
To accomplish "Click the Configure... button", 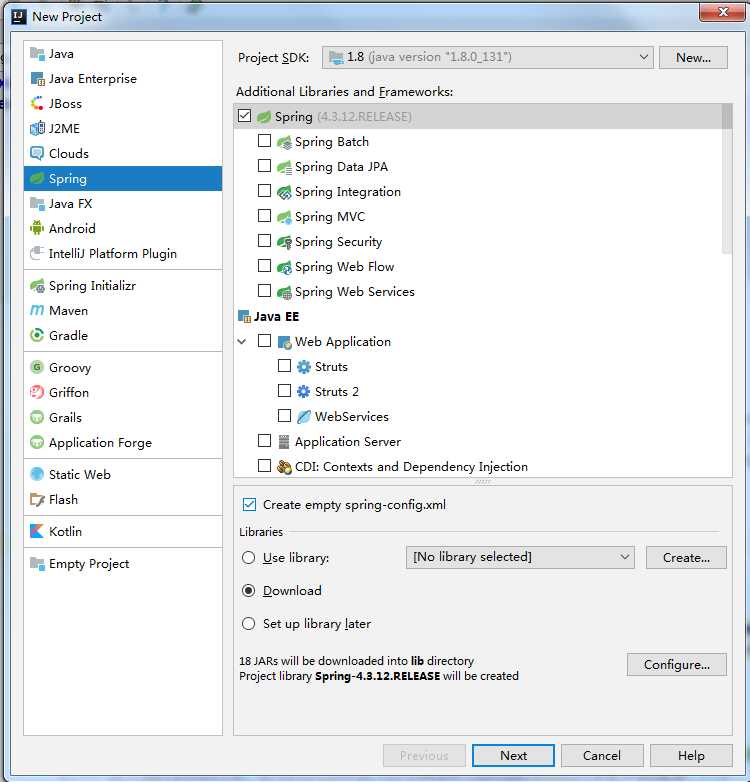I will 677,664.
